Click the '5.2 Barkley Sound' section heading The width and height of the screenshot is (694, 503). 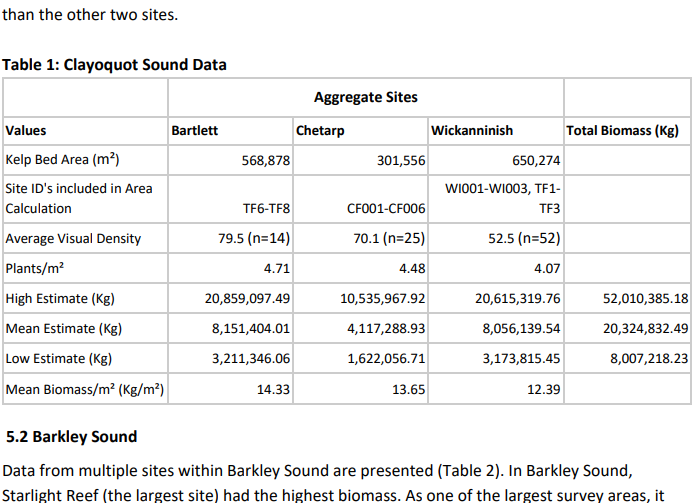72,437
